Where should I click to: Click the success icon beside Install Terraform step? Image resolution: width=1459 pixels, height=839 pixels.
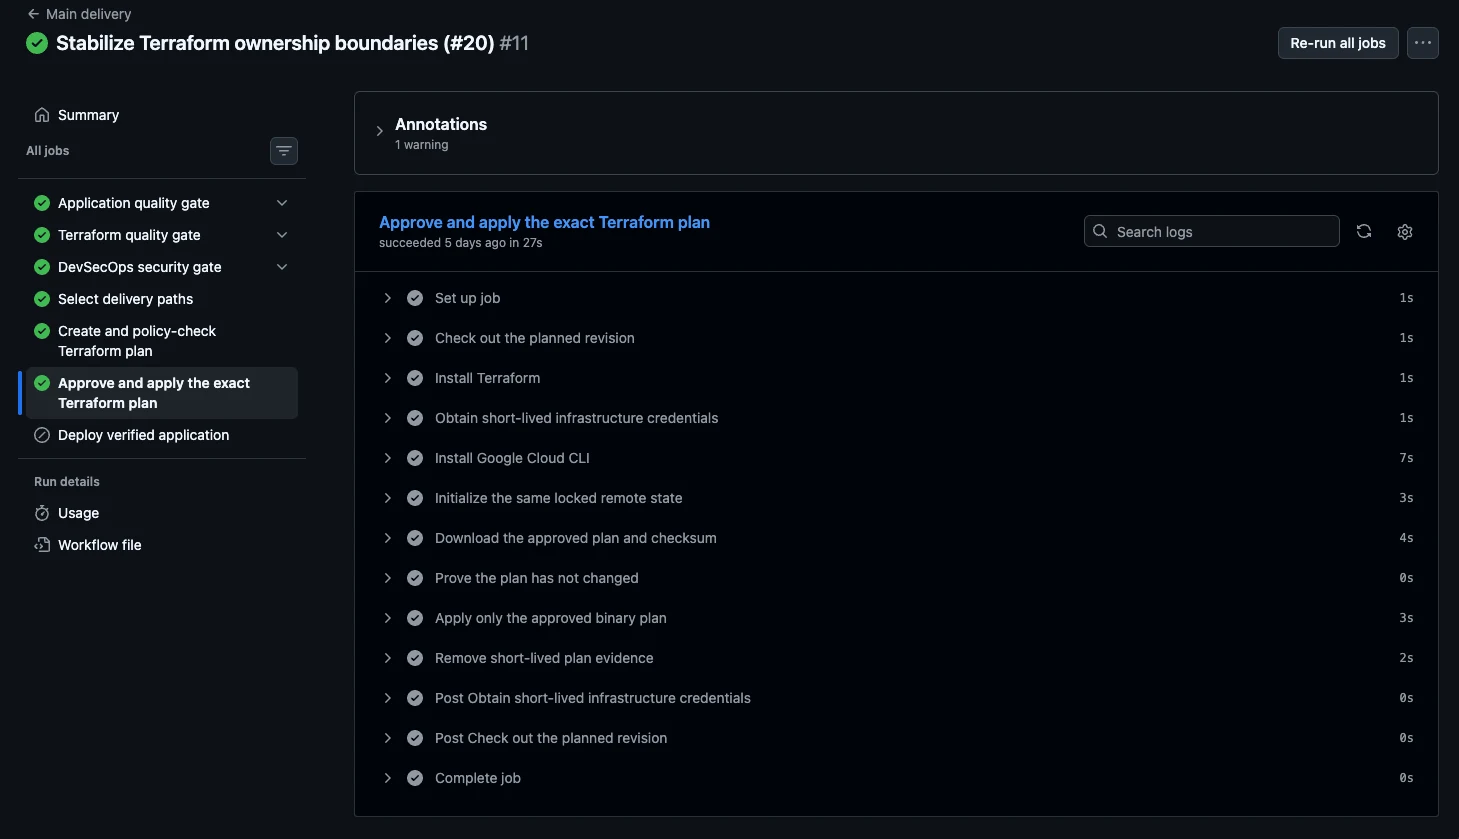[x=415, y=378]
